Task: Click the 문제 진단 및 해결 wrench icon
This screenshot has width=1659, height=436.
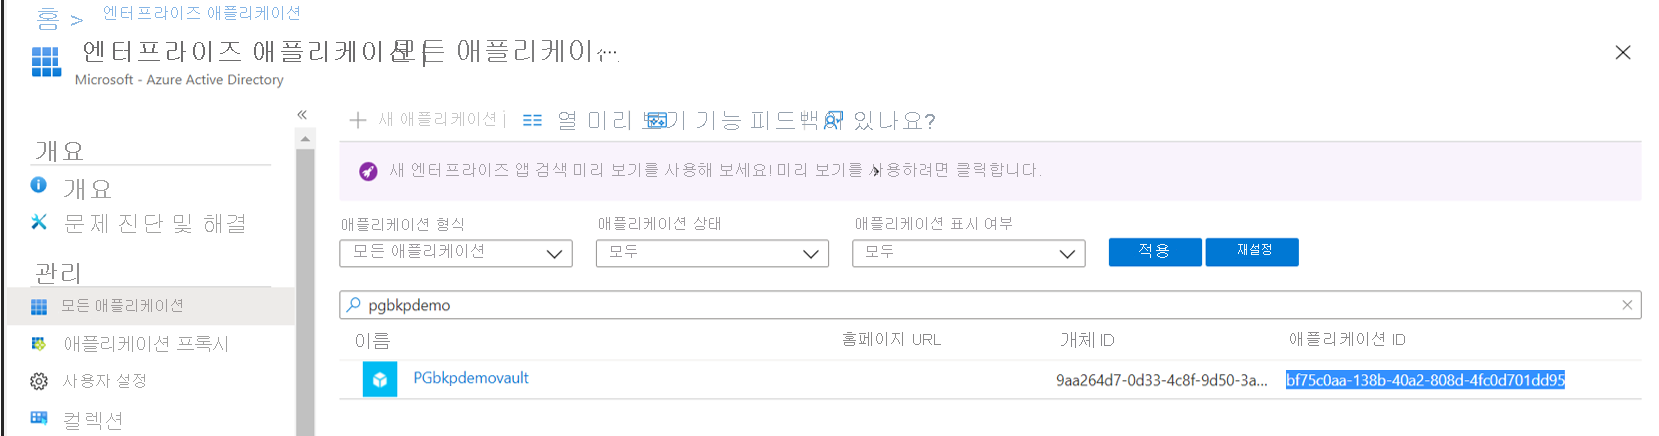Action: 39,222
